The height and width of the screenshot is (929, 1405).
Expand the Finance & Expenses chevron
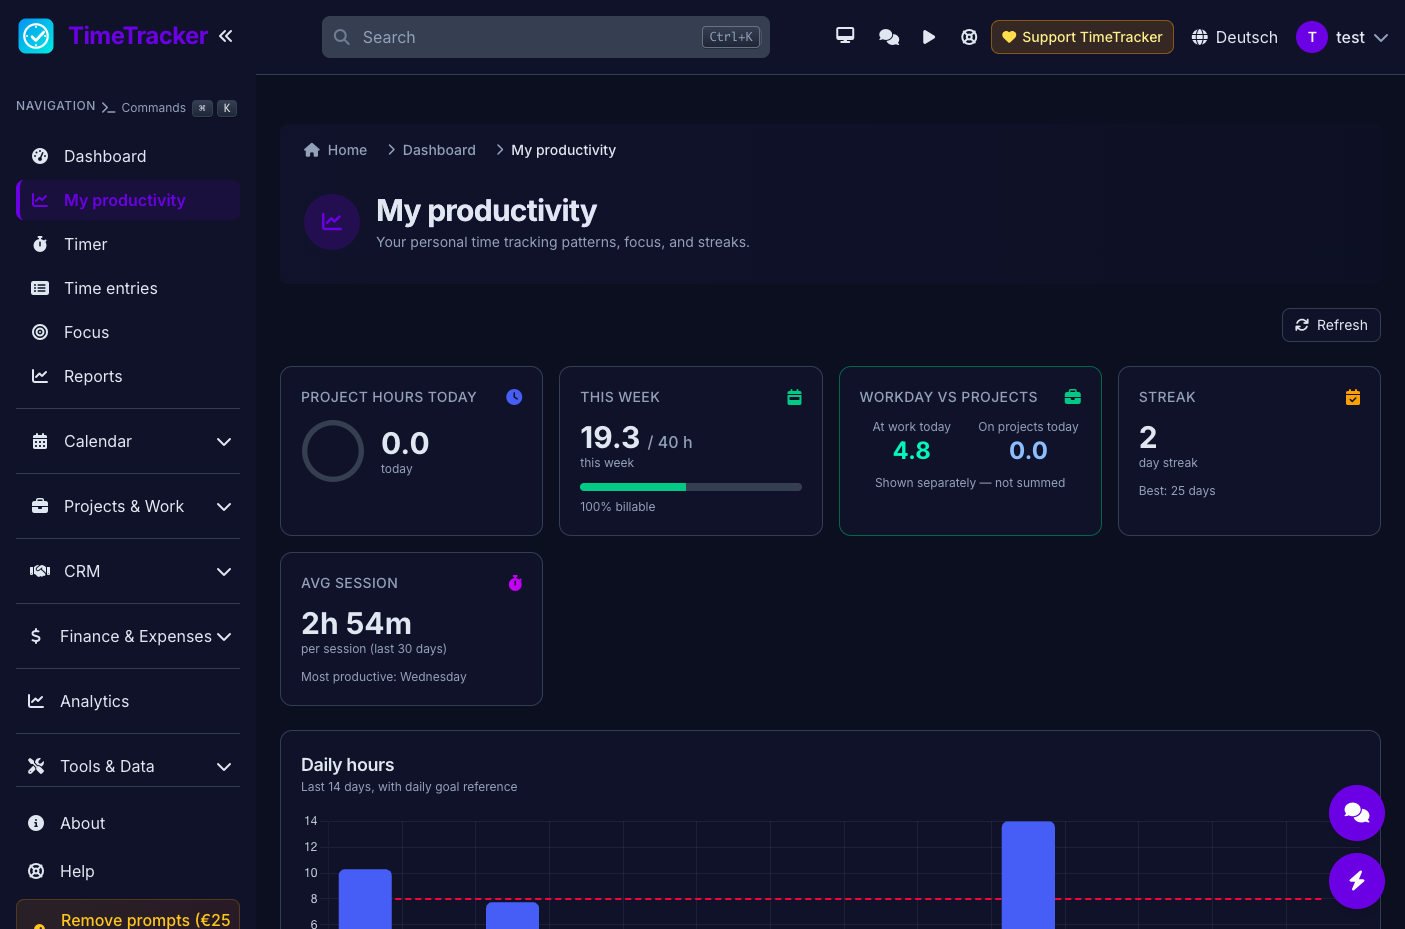pos(224,637)
